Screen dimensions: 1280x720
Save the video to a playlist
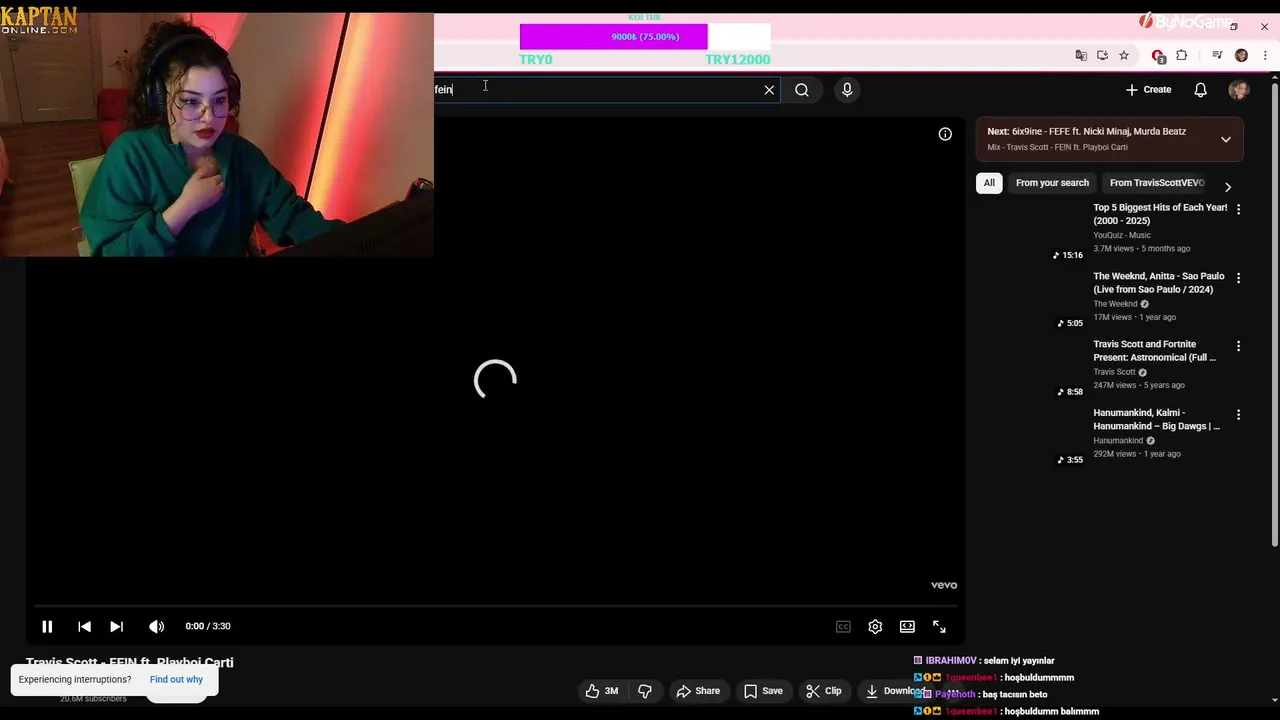(763, 691)
